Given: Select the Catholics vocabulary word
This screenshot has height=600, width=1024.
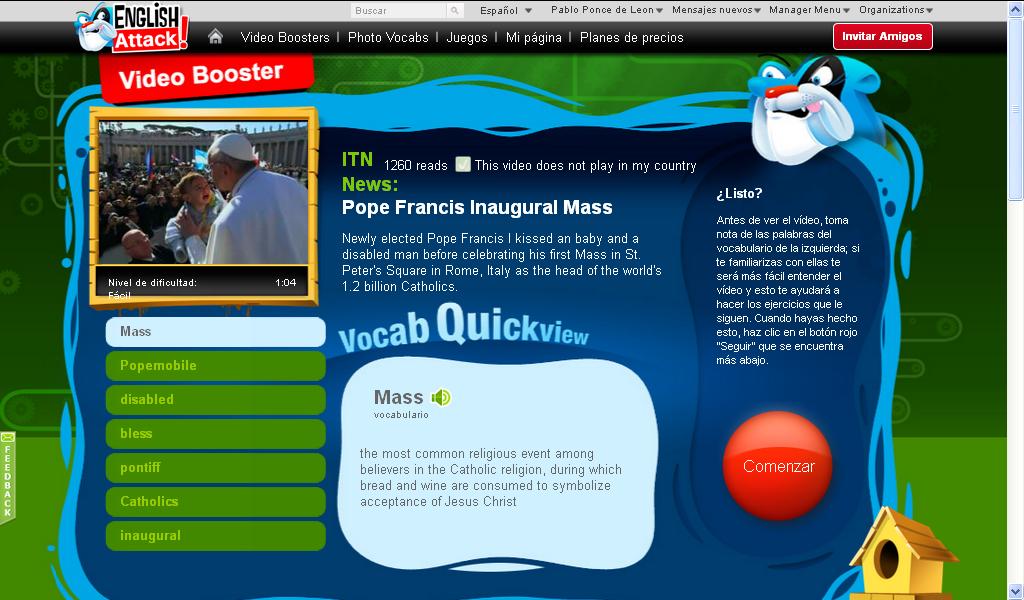Looking at the screenshot, I should click(216, 501).
